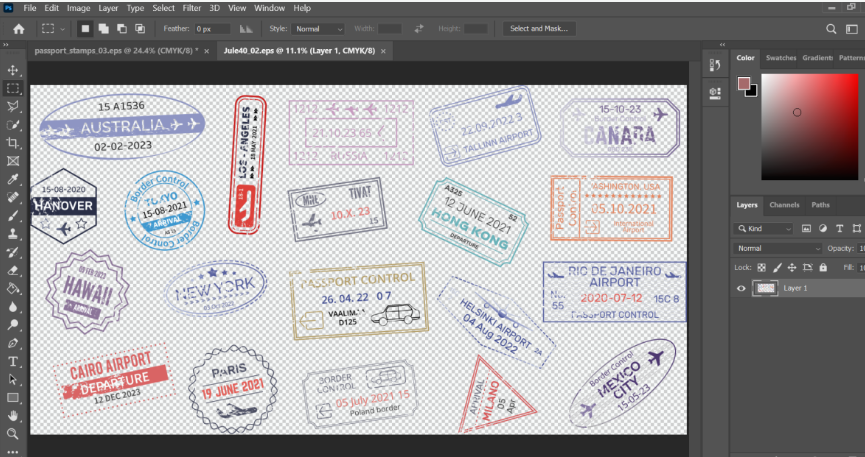
Task: Toggle filter for adjustment layers
Action: coord(823,228)
